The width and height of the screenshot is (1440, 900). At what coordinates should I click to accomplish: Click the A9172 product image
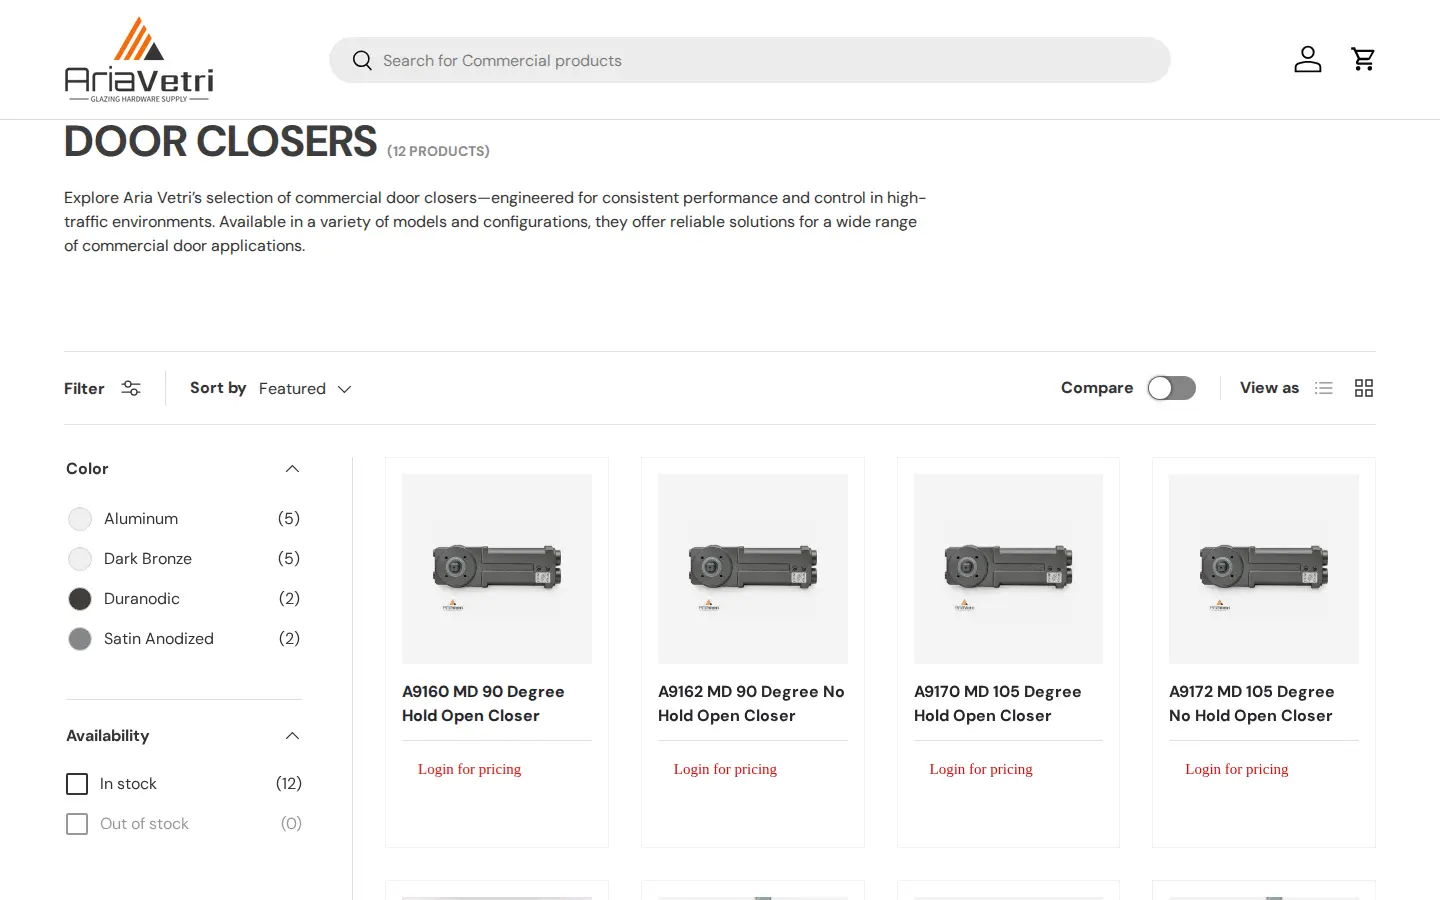coord(1264,569)
